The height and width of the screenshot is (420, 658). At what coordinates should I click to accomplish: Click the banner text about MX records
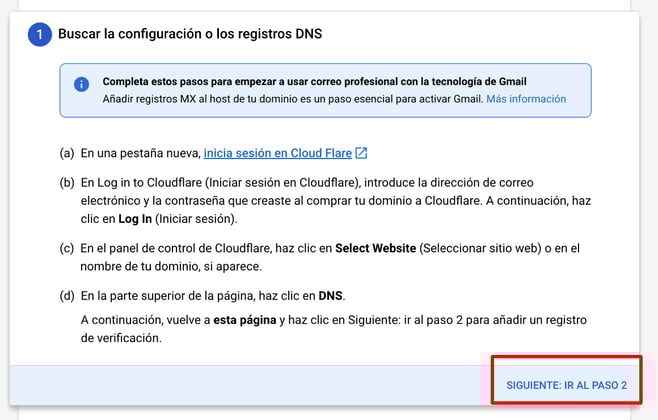293,99
